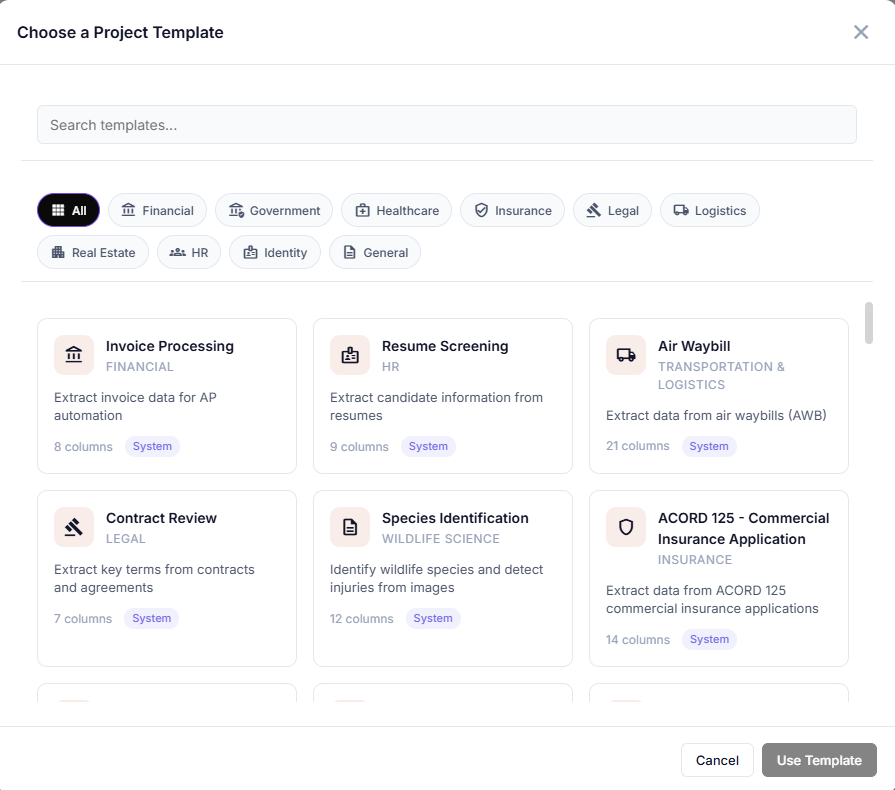Click the Search templates input field
Screen dimensions: 895x790
coord(446,125)
